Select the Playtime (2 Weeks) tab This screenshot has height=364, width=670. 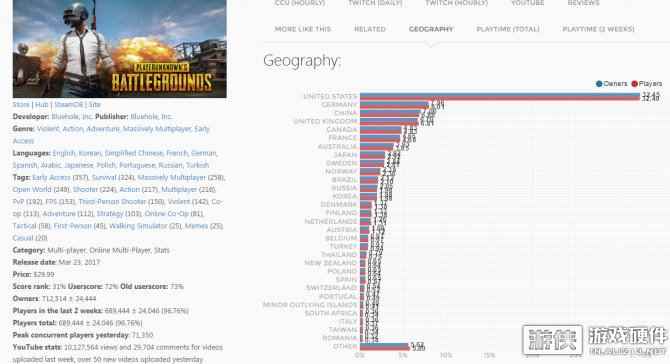click(598, 29)
